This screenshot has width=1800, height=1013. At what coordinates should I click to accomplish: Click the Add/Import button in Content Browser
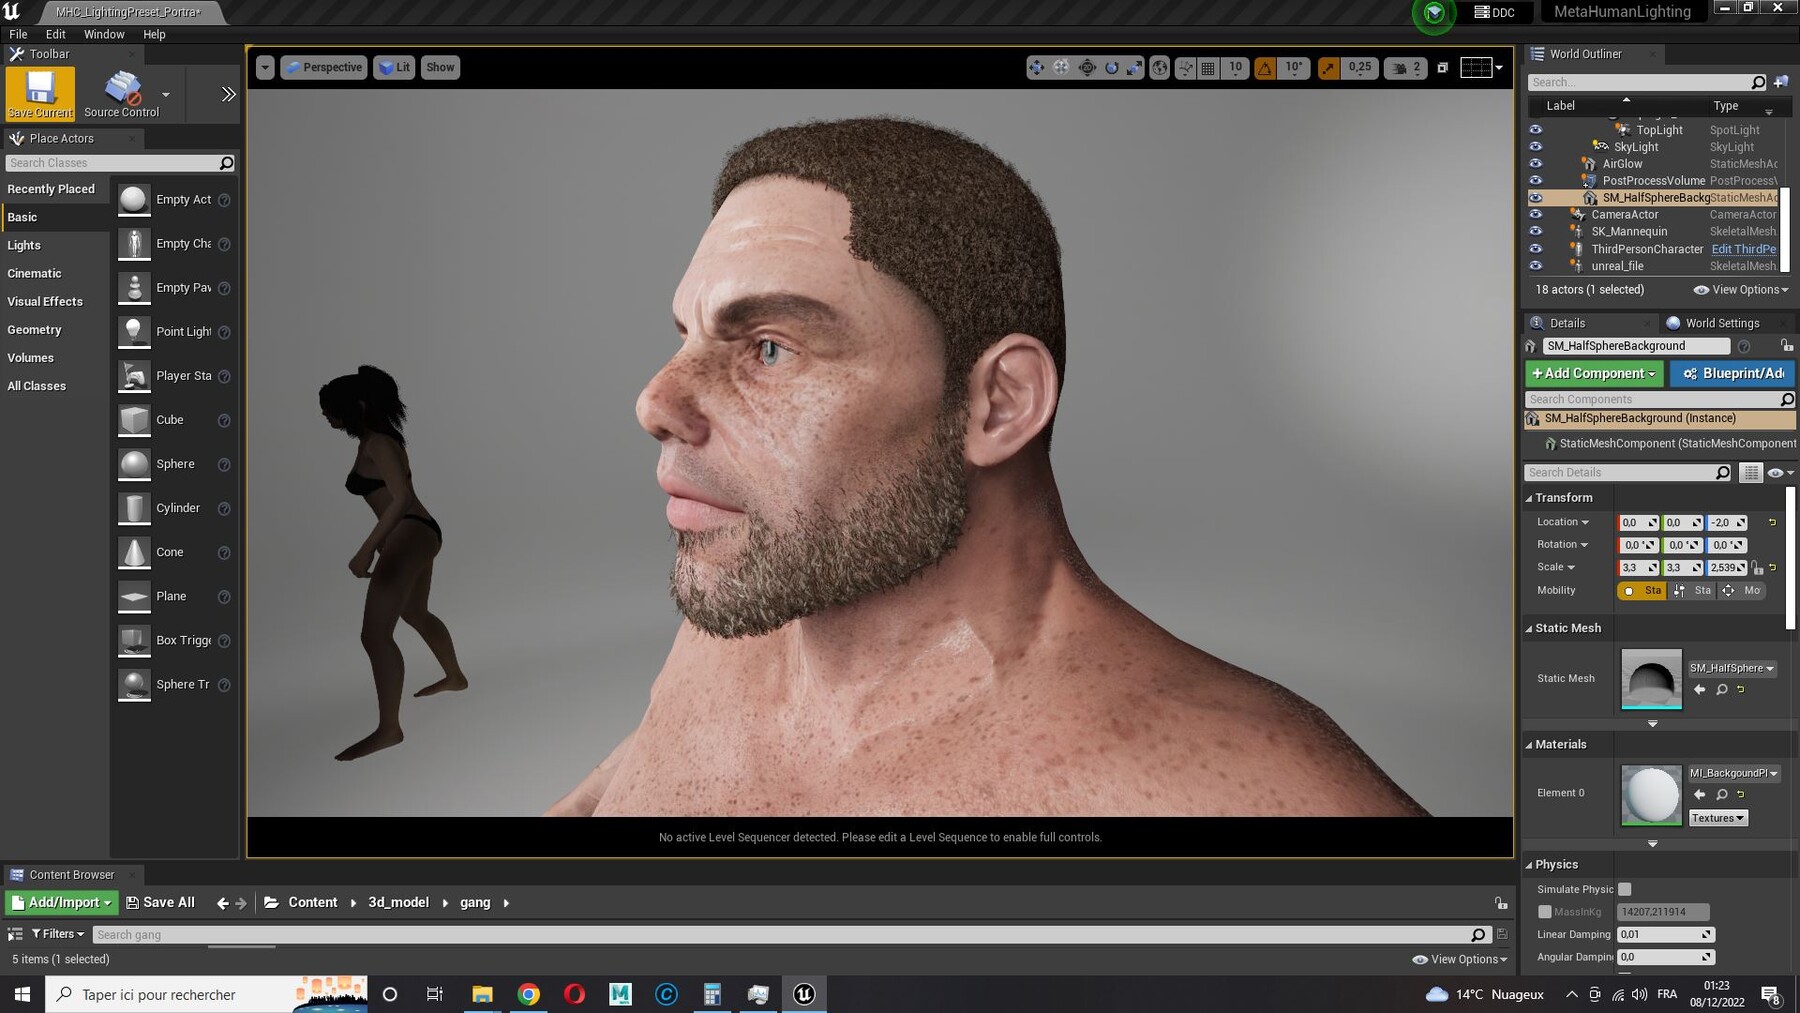point(62,903)
